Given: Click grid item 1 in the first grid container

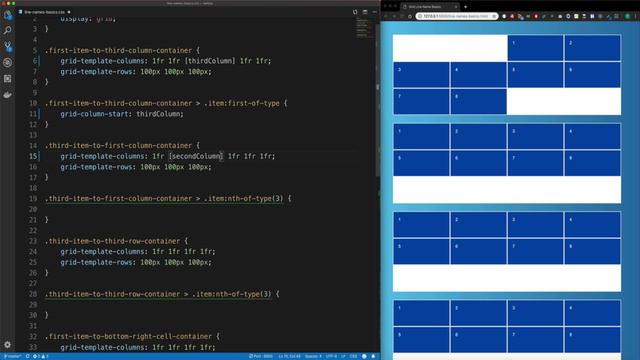Looking at the screenshot, I should [535, 48].
